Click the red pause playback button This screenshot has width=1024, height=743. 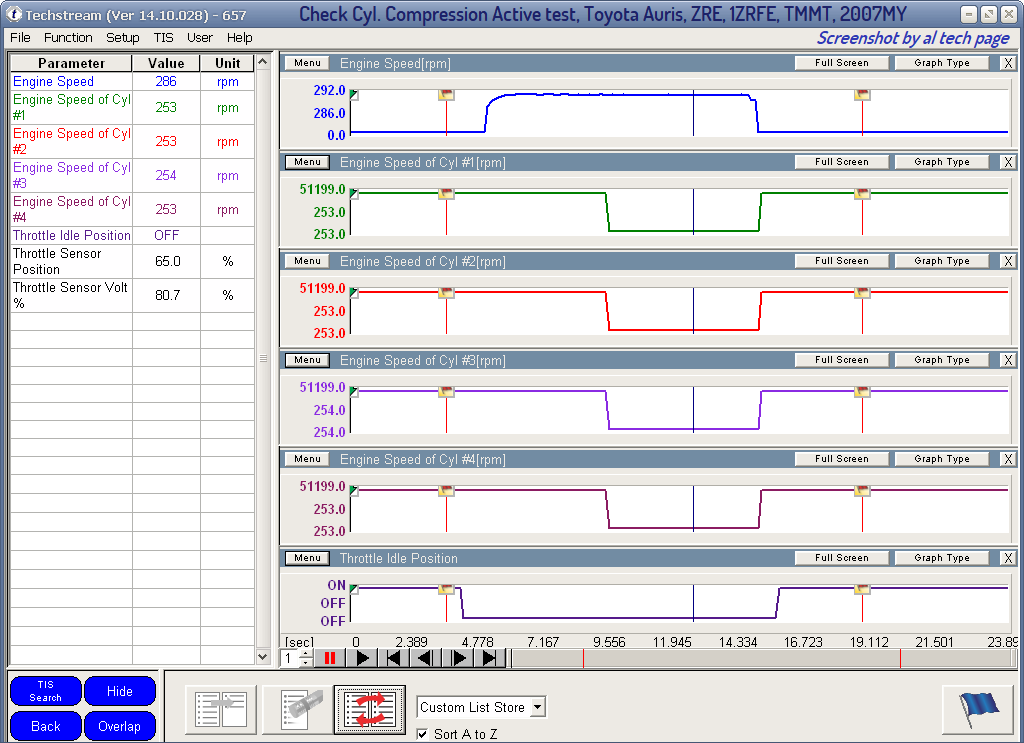[x=330, y=658]
